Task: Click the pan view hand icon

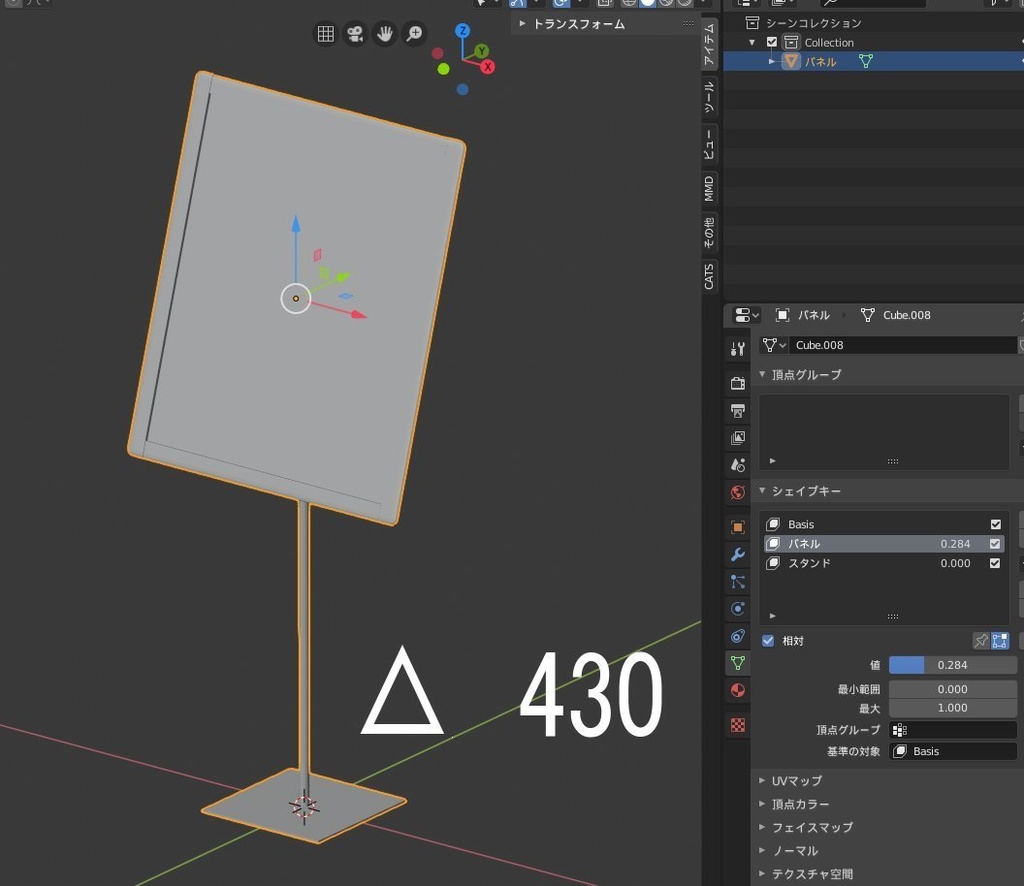Action: [385, 33]
